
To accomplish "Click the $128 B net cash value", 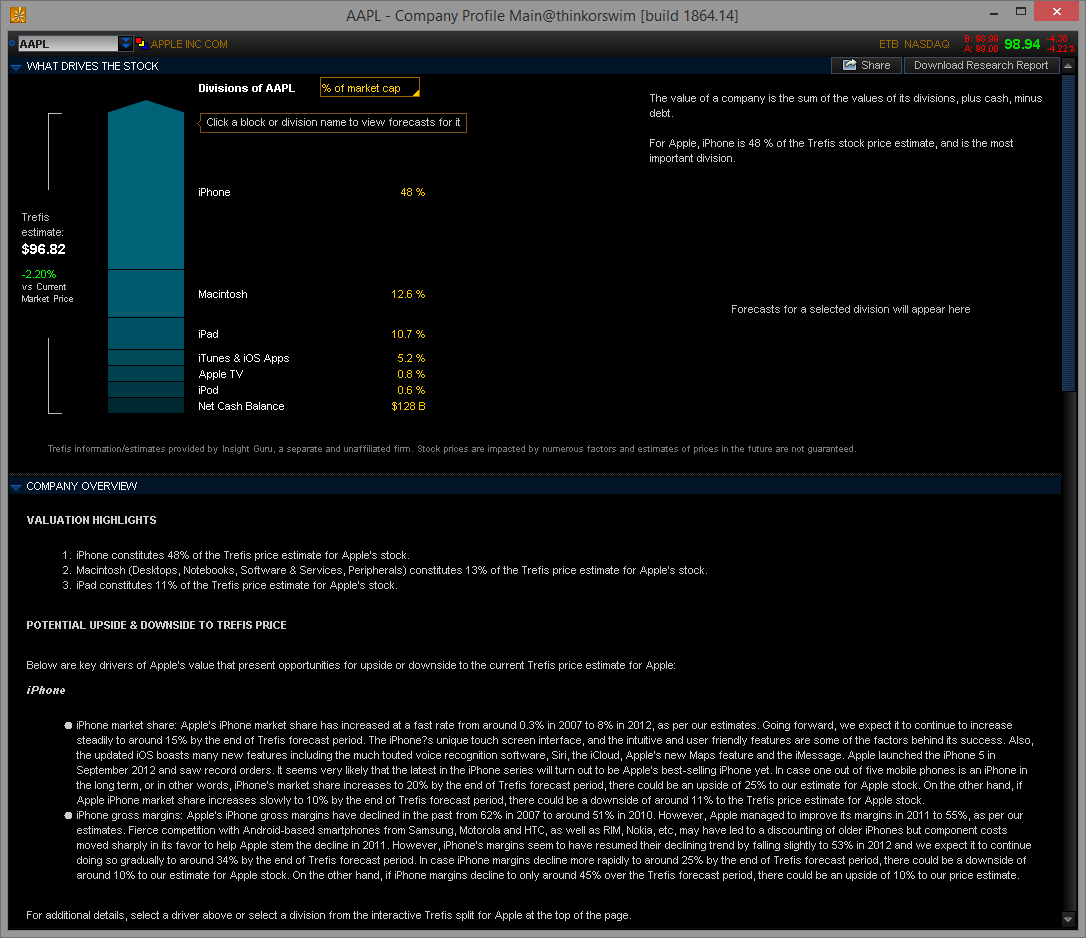I will tap(408, 406).
